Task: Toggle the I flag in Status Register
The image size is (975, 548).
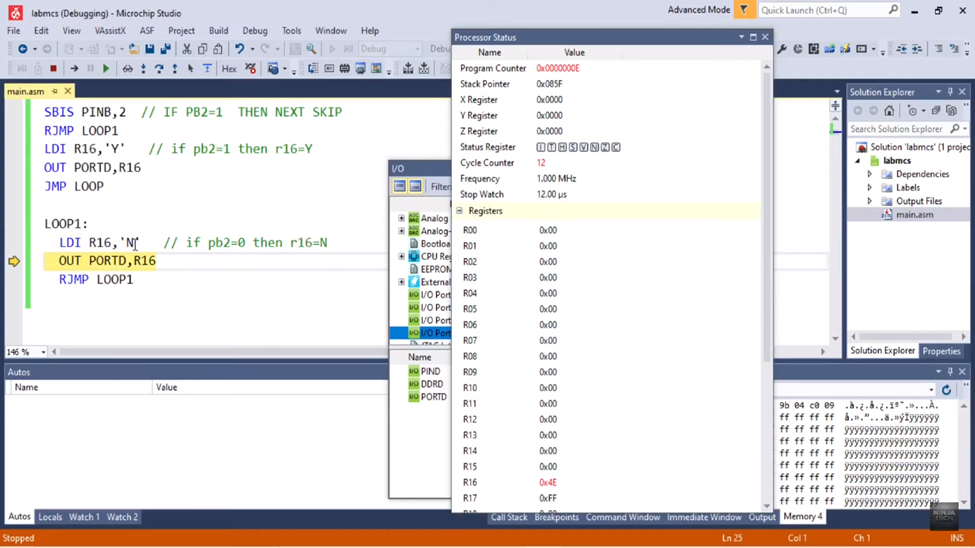Action: point(541,147)
